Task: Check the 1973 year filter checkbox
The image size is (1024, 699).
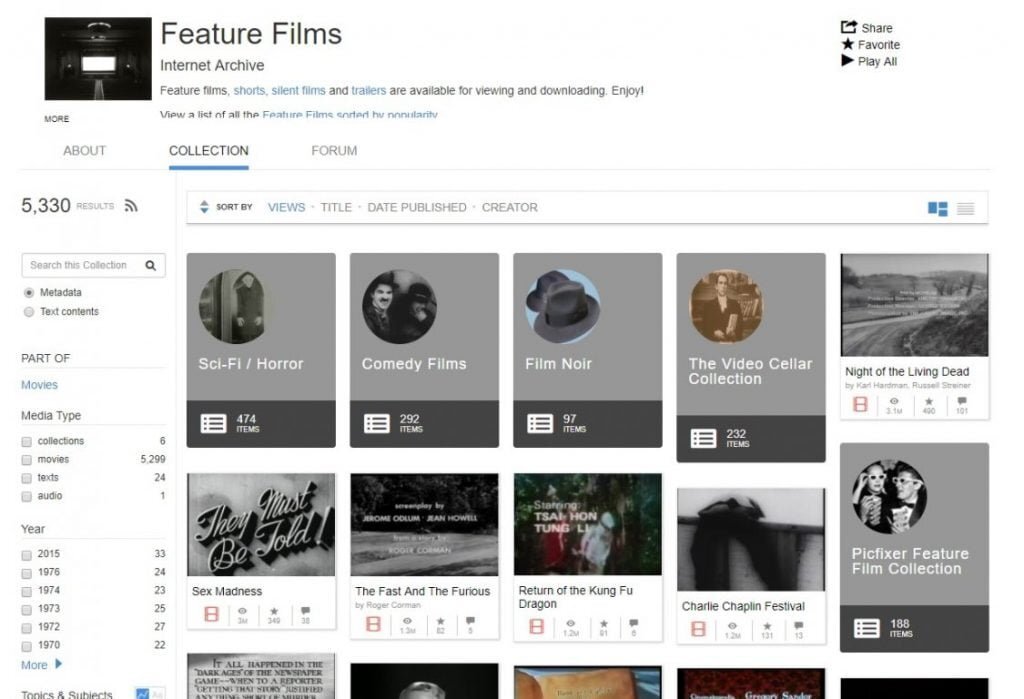Action: [27, 610]
